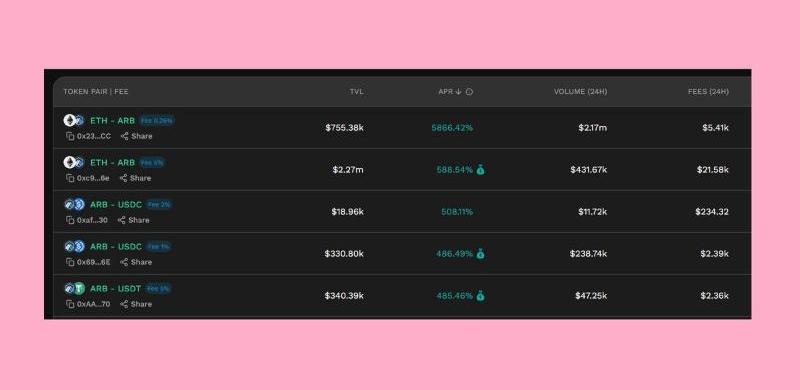Sort by APR using the arrow
This screenshot has height=390, width=800.
[458, 92]
